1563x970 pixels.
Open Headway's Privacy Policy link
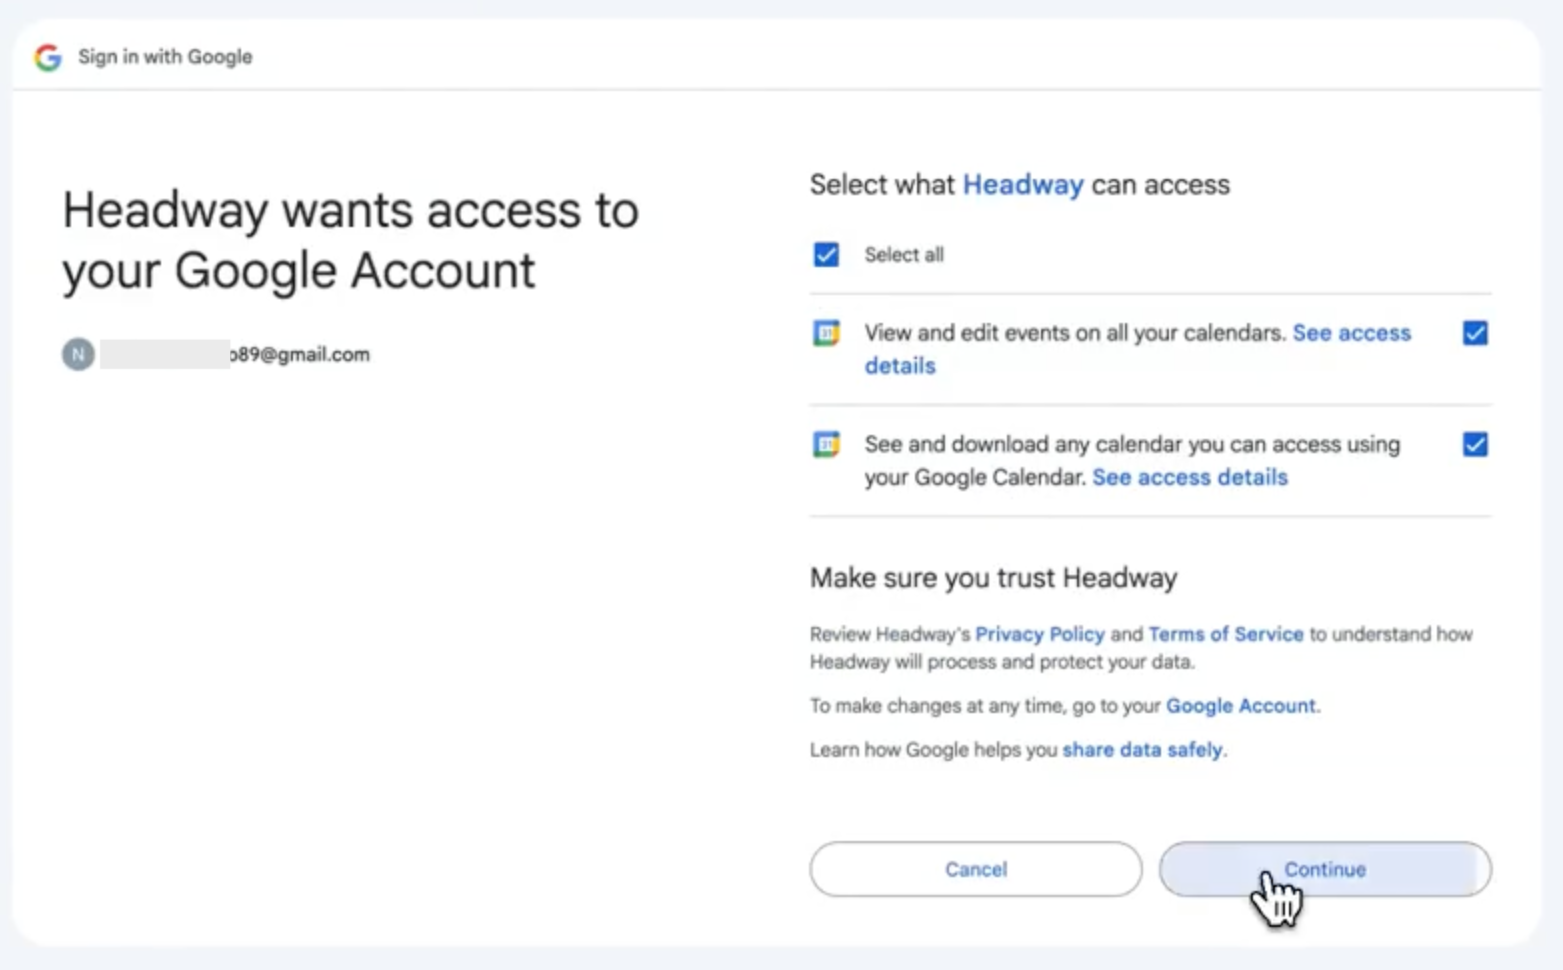(x=1040, y=634)
